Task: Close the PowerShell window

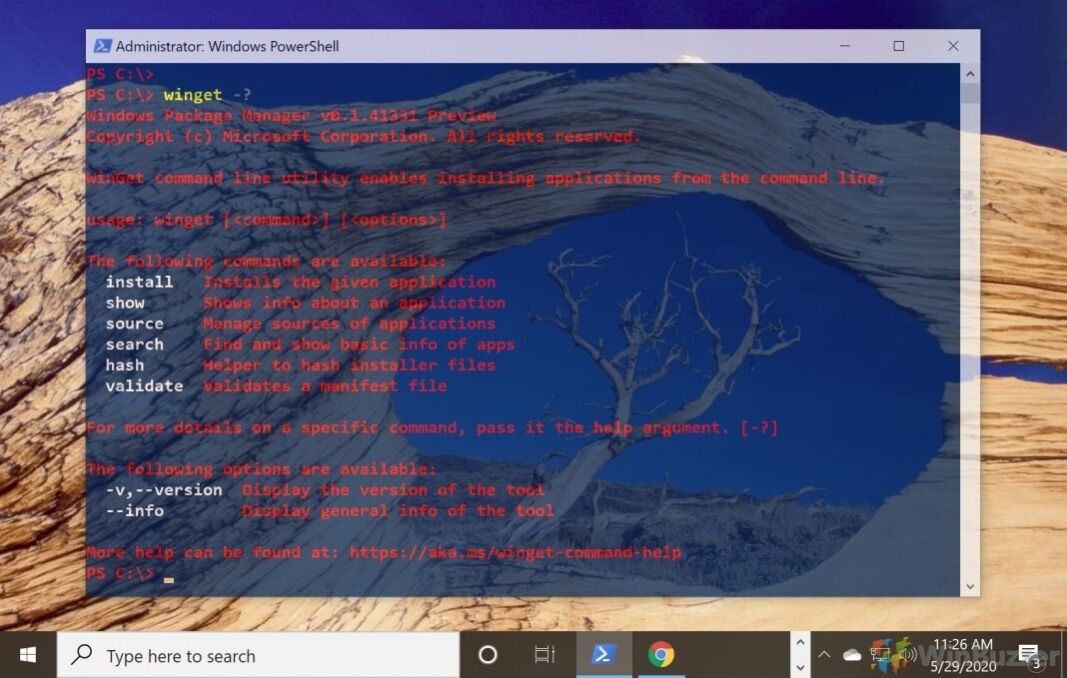Action: (953, 46)
